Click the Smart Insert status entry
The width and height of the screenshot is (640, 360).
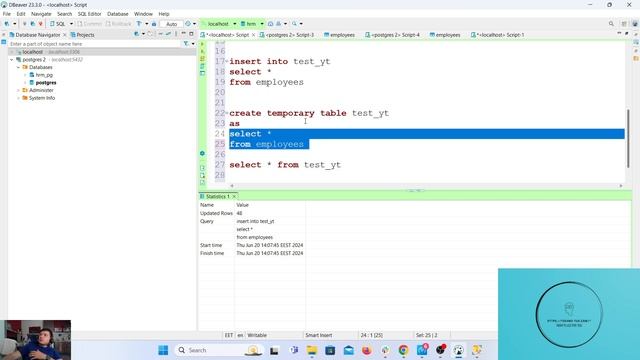(319, 335)
